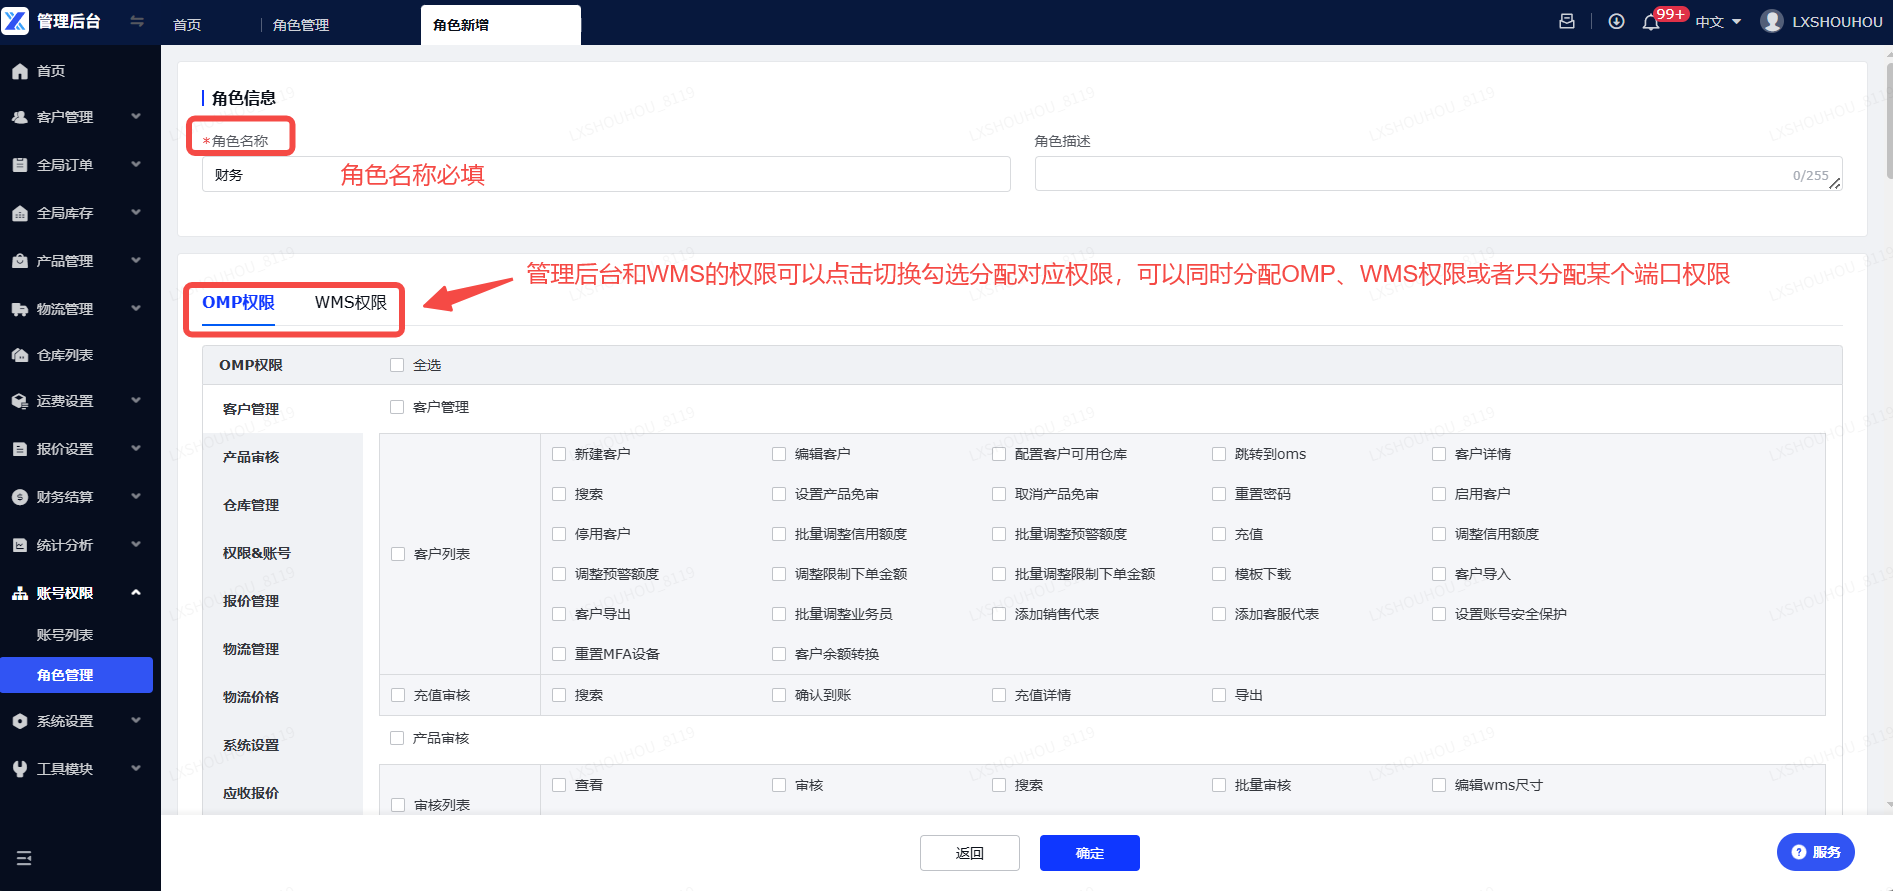Click the 仓库列表 warehouse icon

20,355
